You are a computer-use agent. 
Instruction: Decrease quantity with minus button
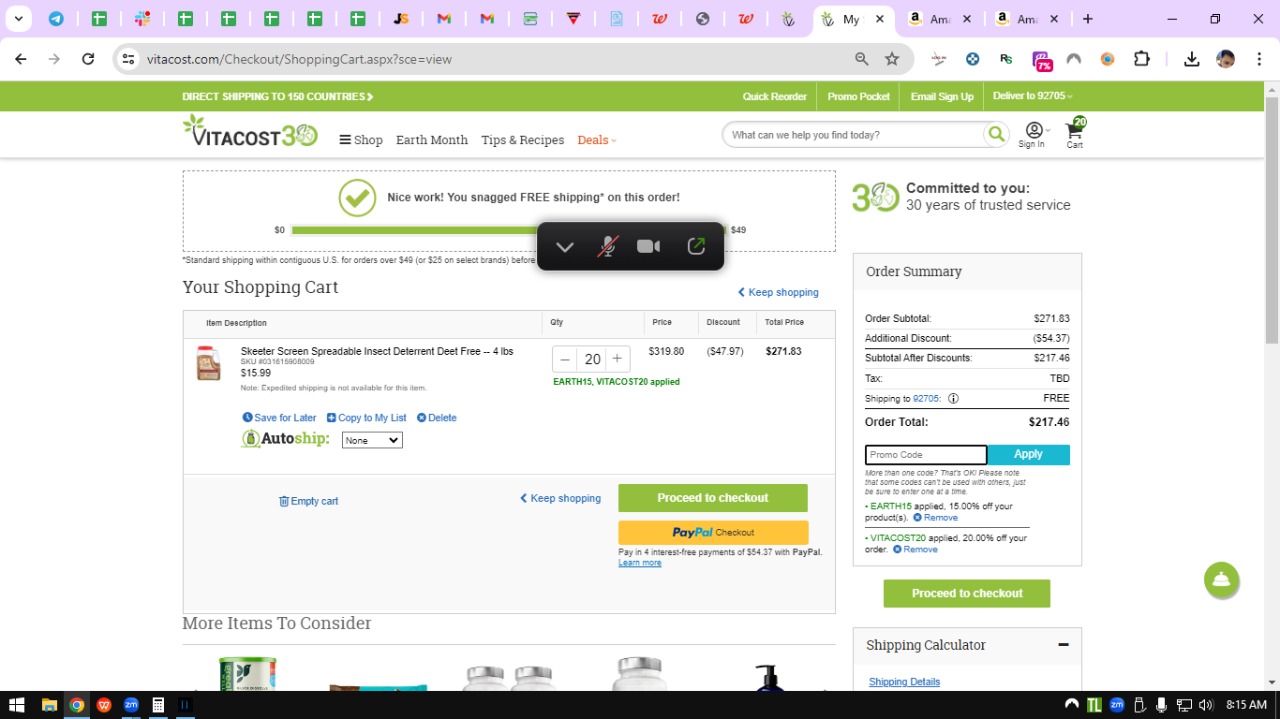pos(565,359)
